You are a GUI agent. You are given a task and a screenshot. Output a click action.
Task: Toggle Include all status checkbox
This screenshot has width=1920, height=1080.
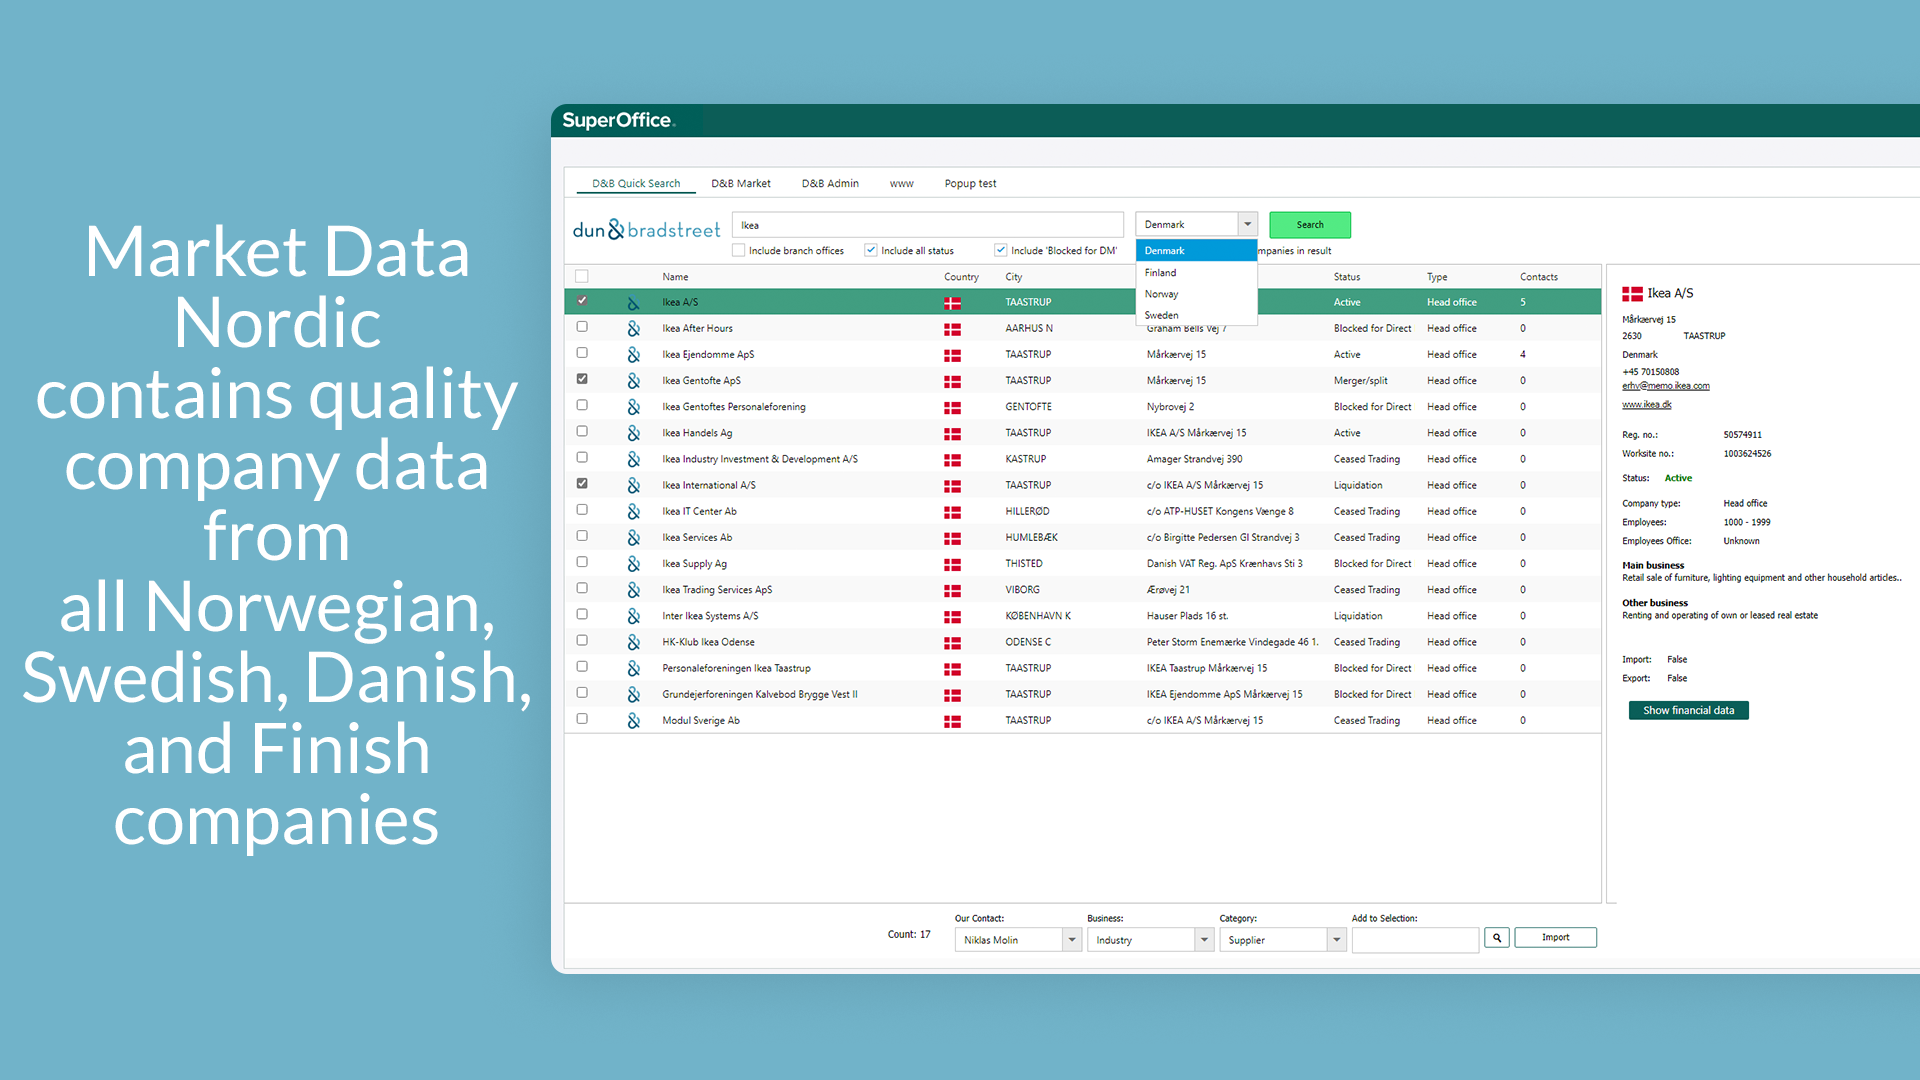click(x=871, y=250)
